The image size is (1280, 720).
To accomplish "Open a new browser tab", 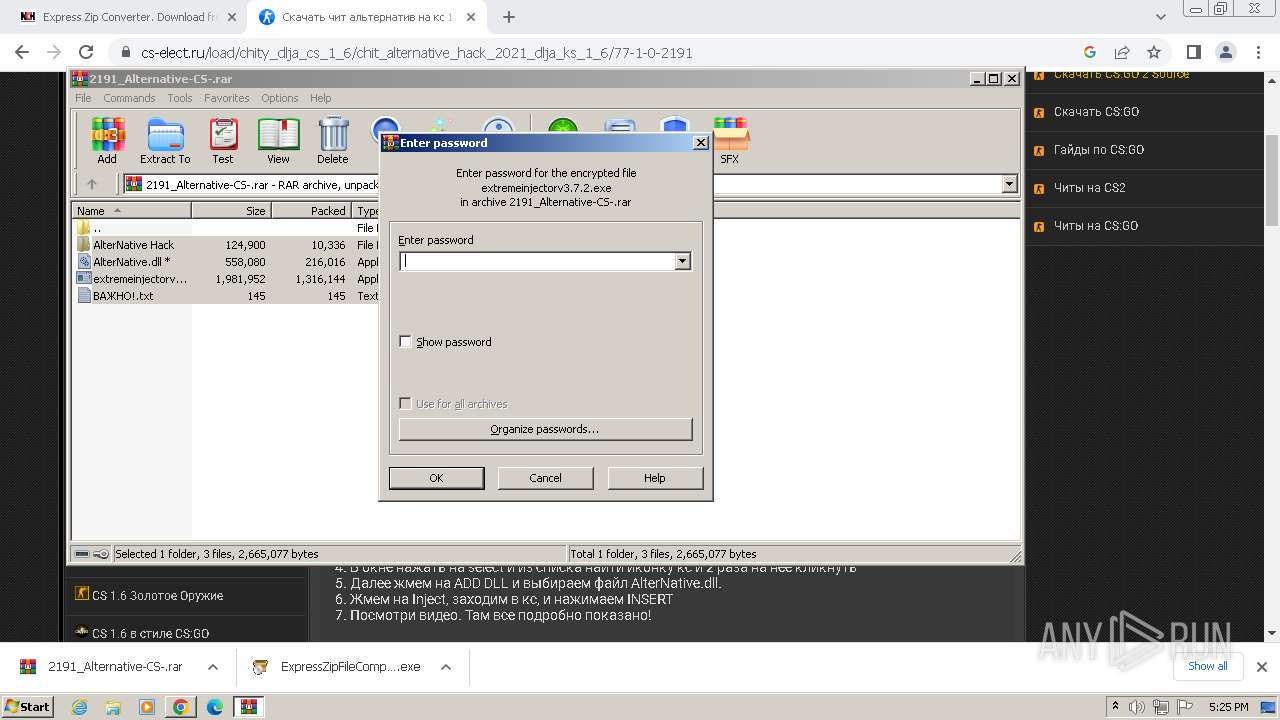I will [x=508, y=17].
